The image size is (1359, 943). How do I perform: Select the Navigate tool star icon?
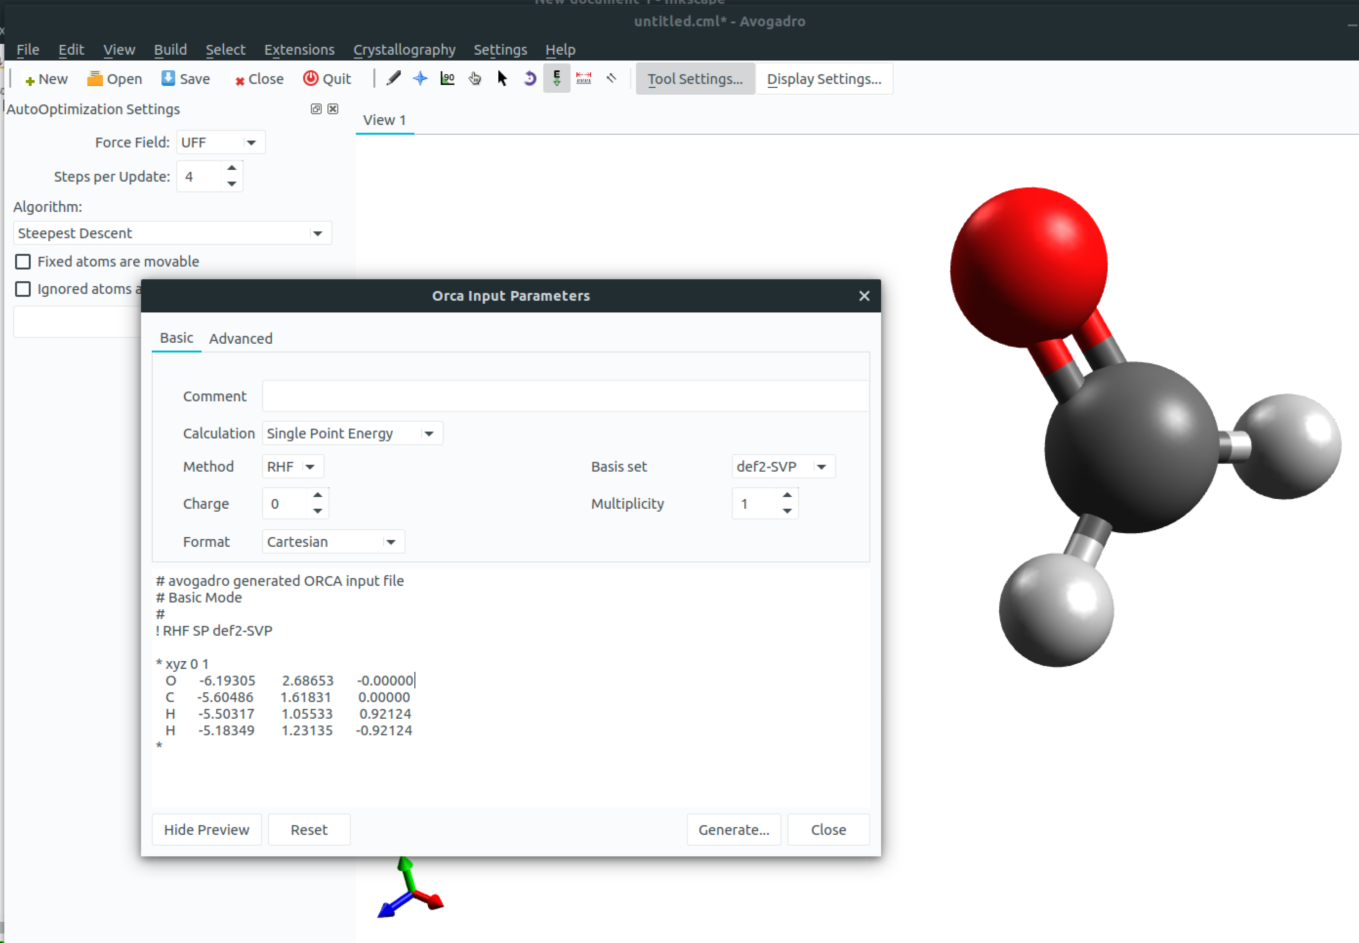click(420, 78)
